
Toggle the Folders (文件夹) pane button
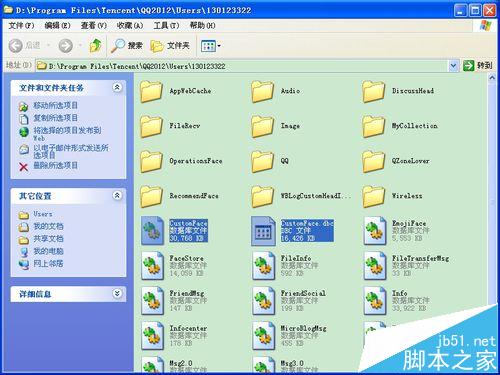(170, 46)
